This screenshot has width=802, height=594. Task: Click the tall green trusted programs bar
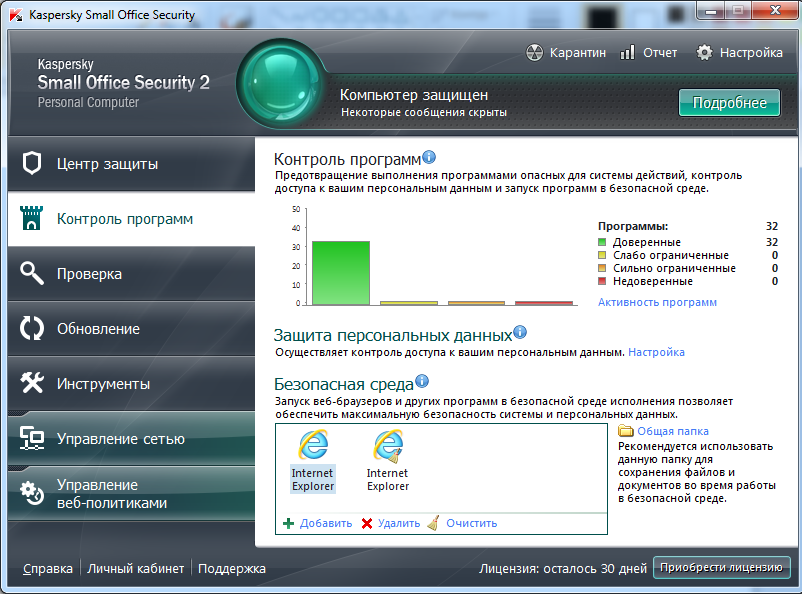[341, 273]
